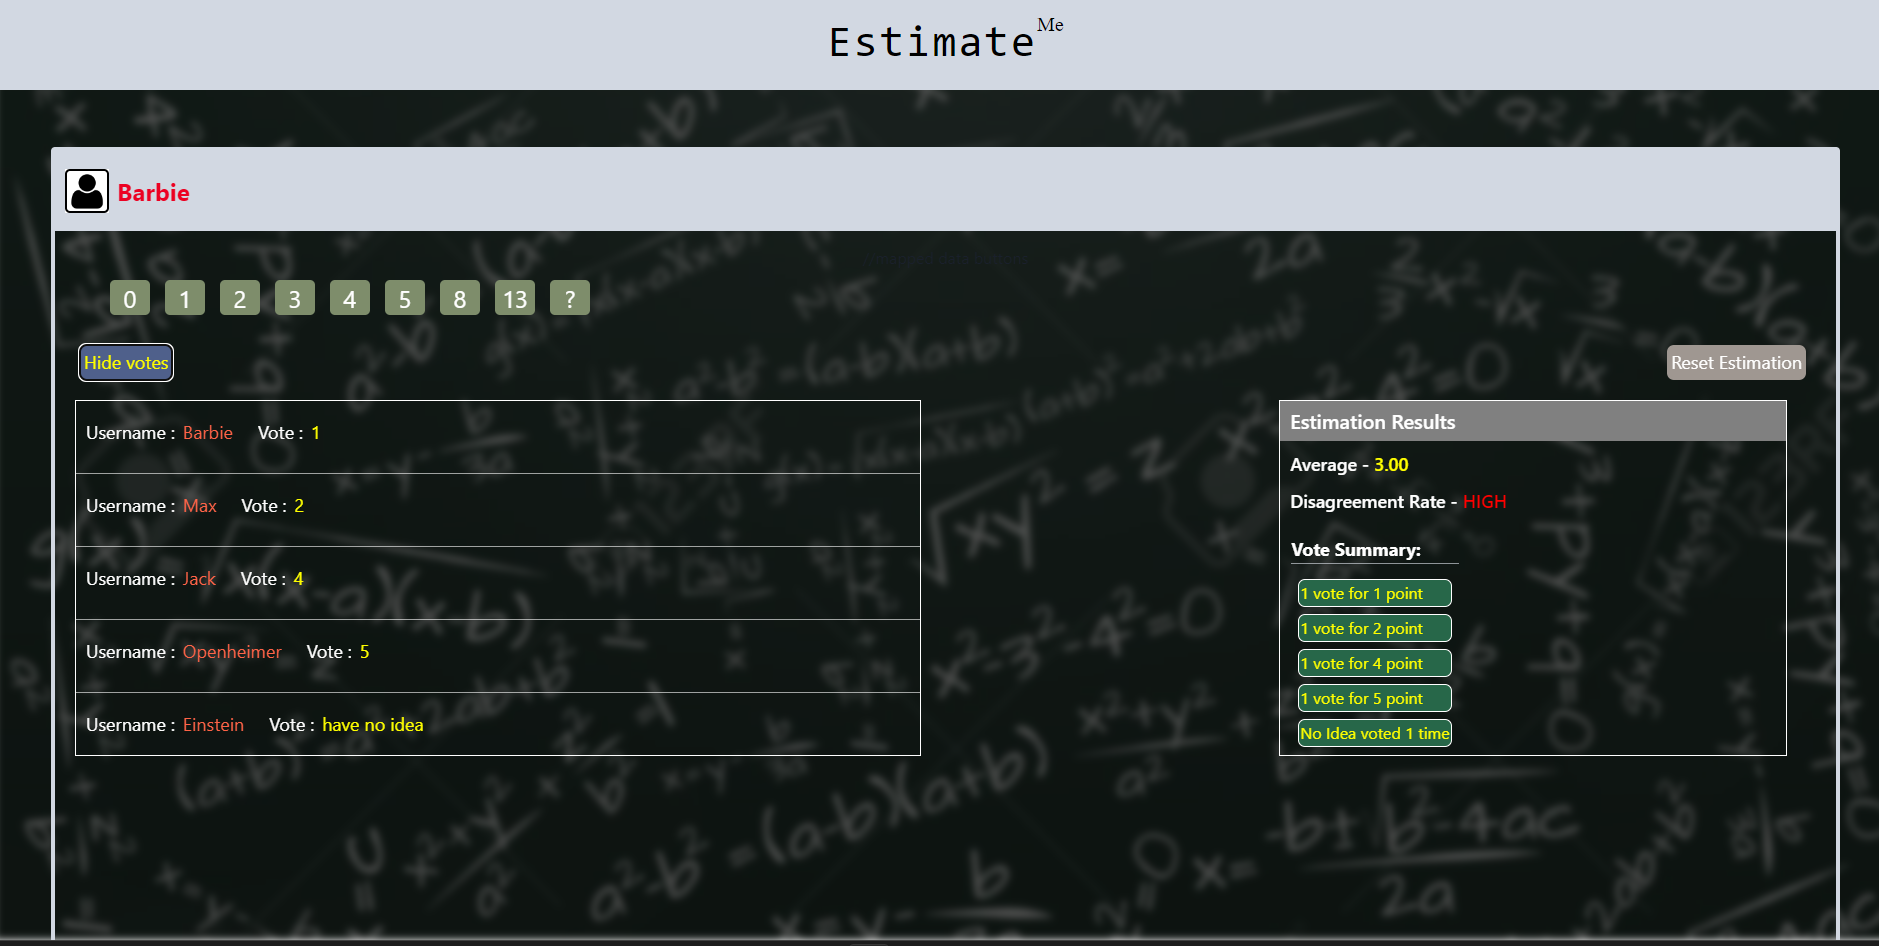The height and width of the screenshot is (946, 1879).
Task: Choose the question mark card
Action: click(x=570, y=298)
